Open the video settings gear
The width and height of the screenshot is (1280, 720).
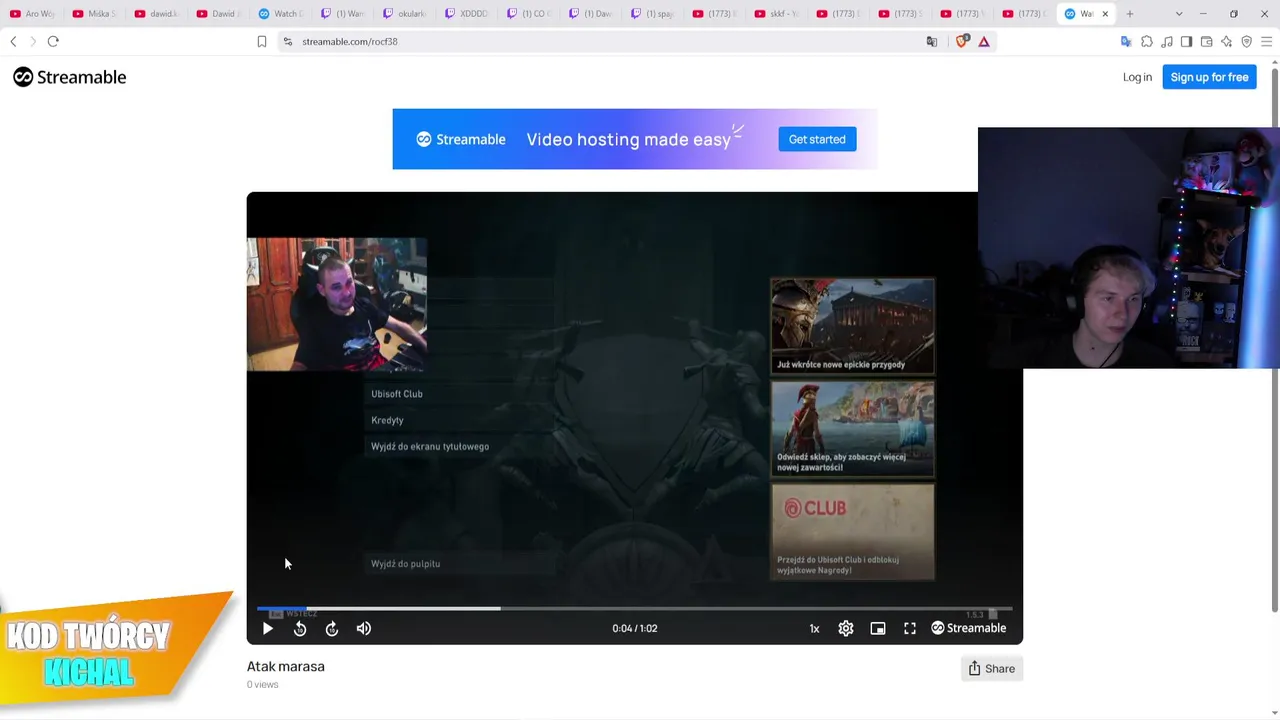coord(846,628)
